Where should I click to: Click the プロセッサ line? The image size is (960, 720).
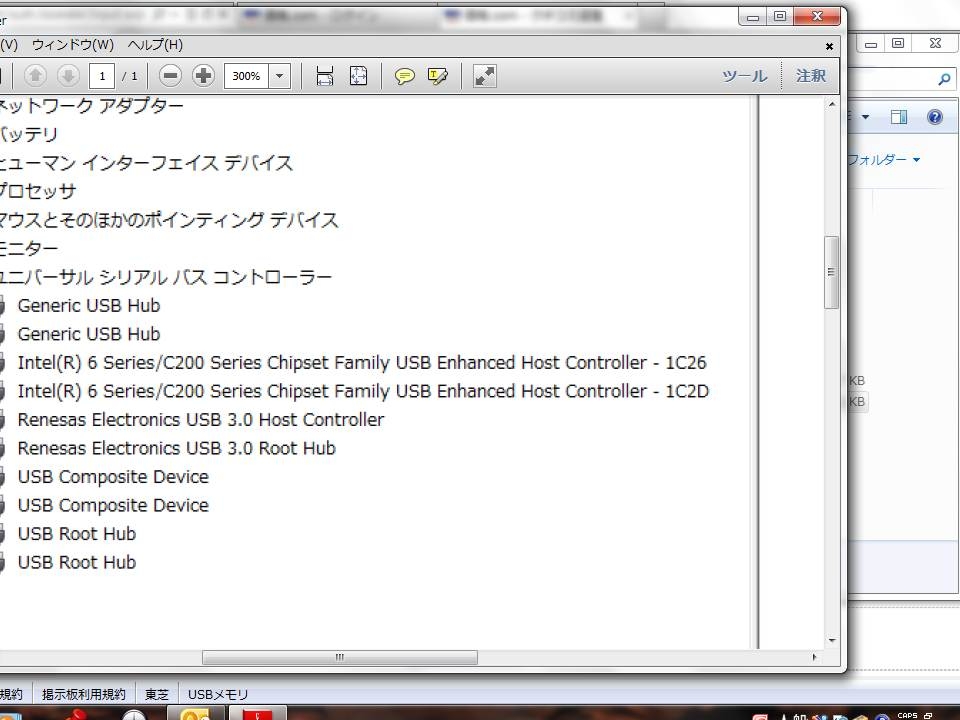pos(38,192)
